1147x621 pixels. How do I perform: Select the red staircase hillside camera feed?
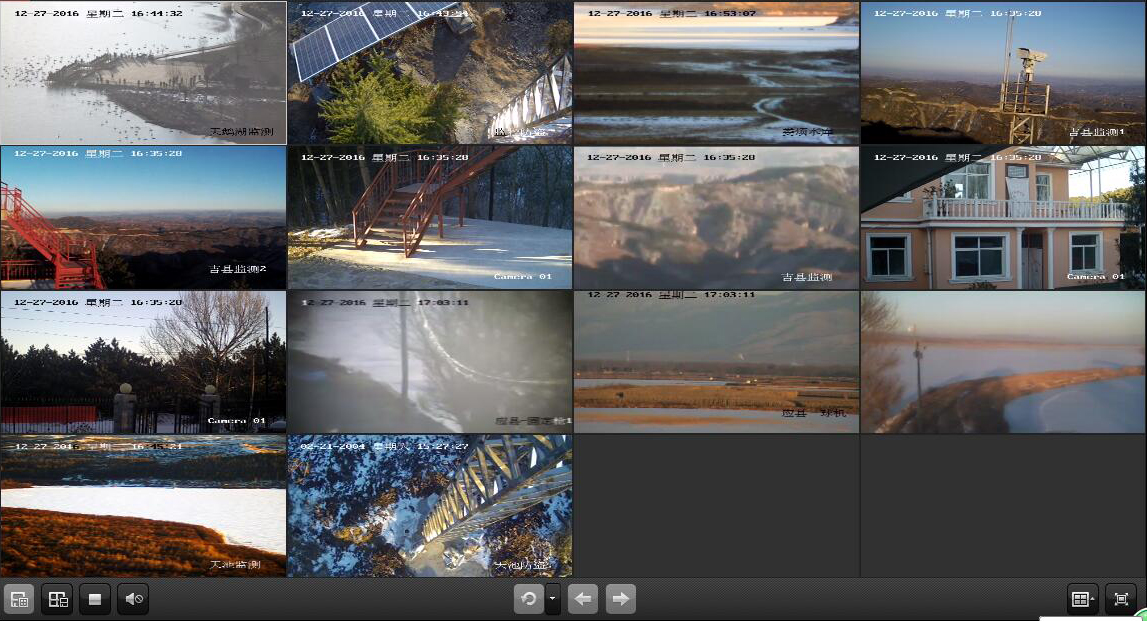(143, 218)
